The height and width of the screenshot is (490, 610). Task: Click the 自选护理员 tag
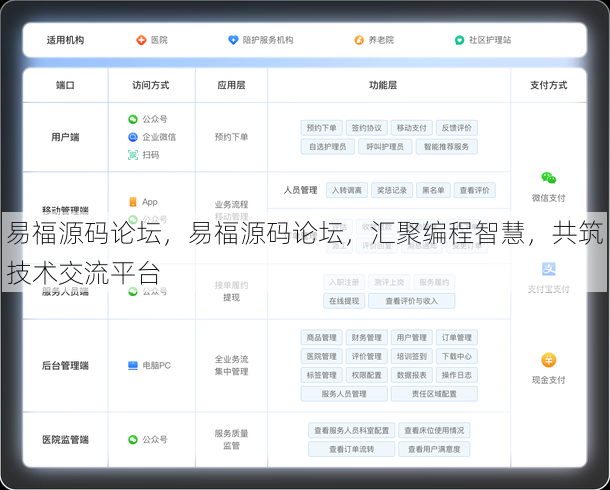point(328,147)
